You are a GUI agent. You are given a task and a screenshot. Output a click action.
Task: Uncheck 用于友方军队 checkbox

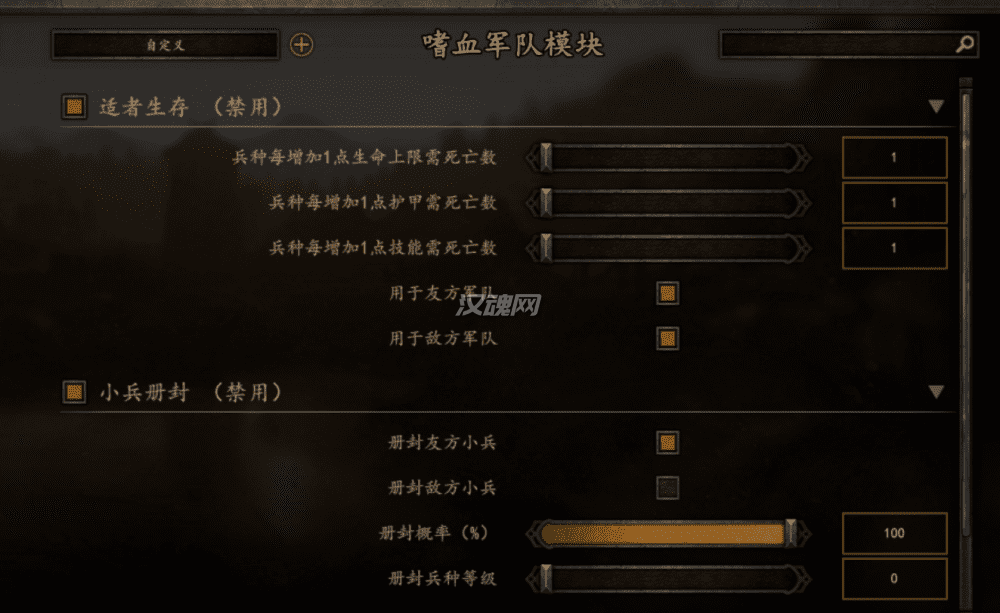pos(668,293)
